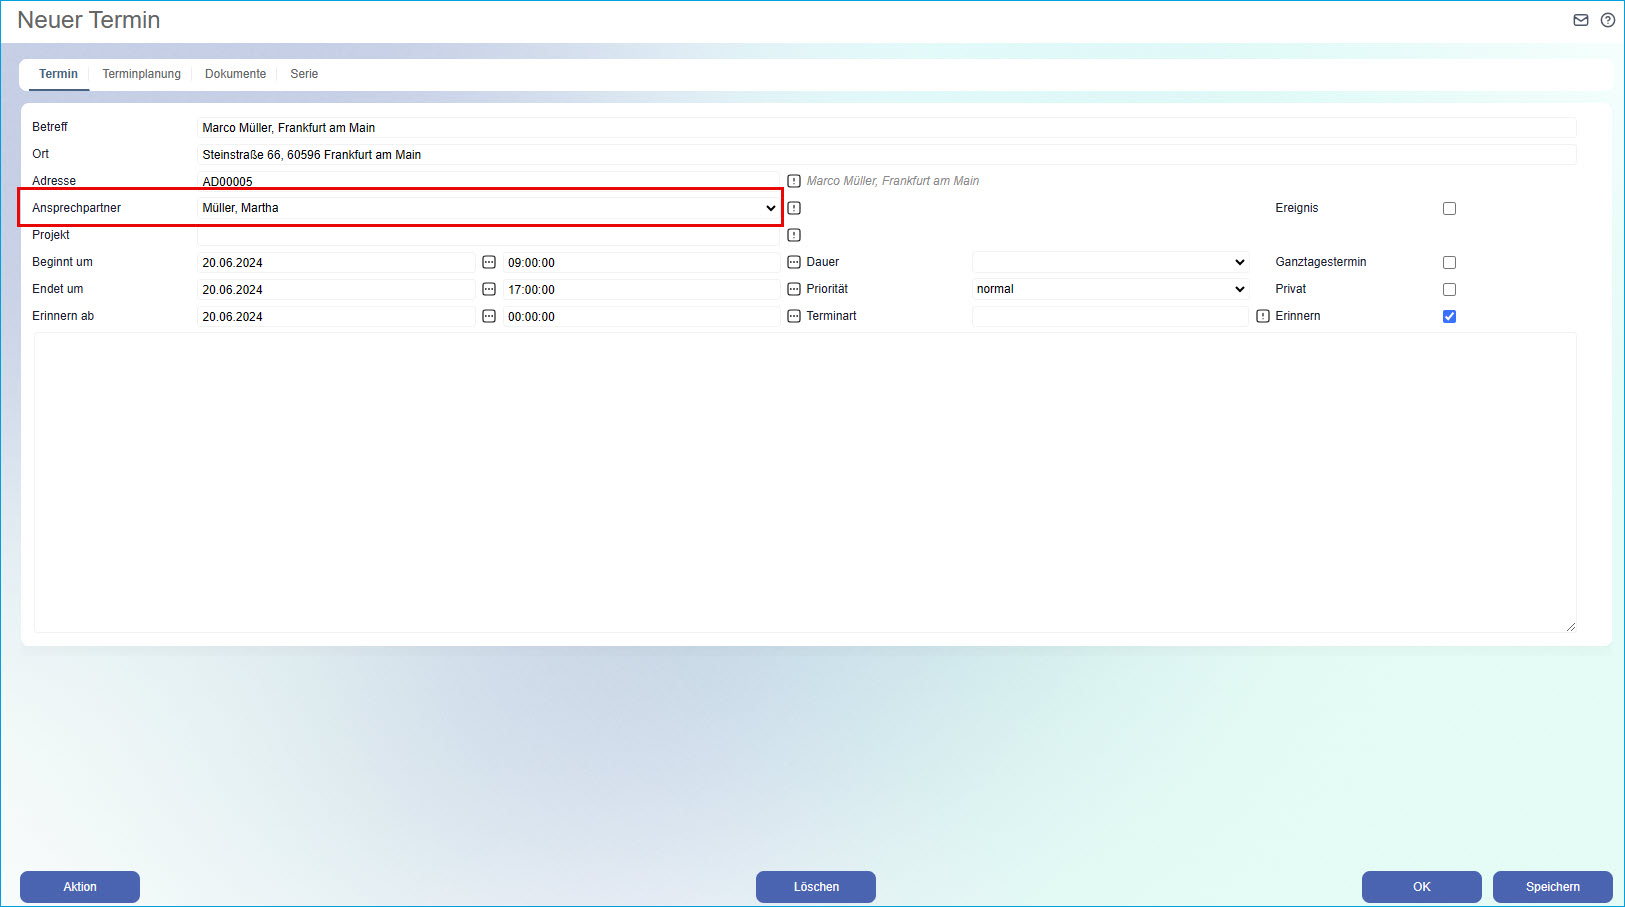
Task: Open address lookup icon next to AD00005
Action: point(794,181)
